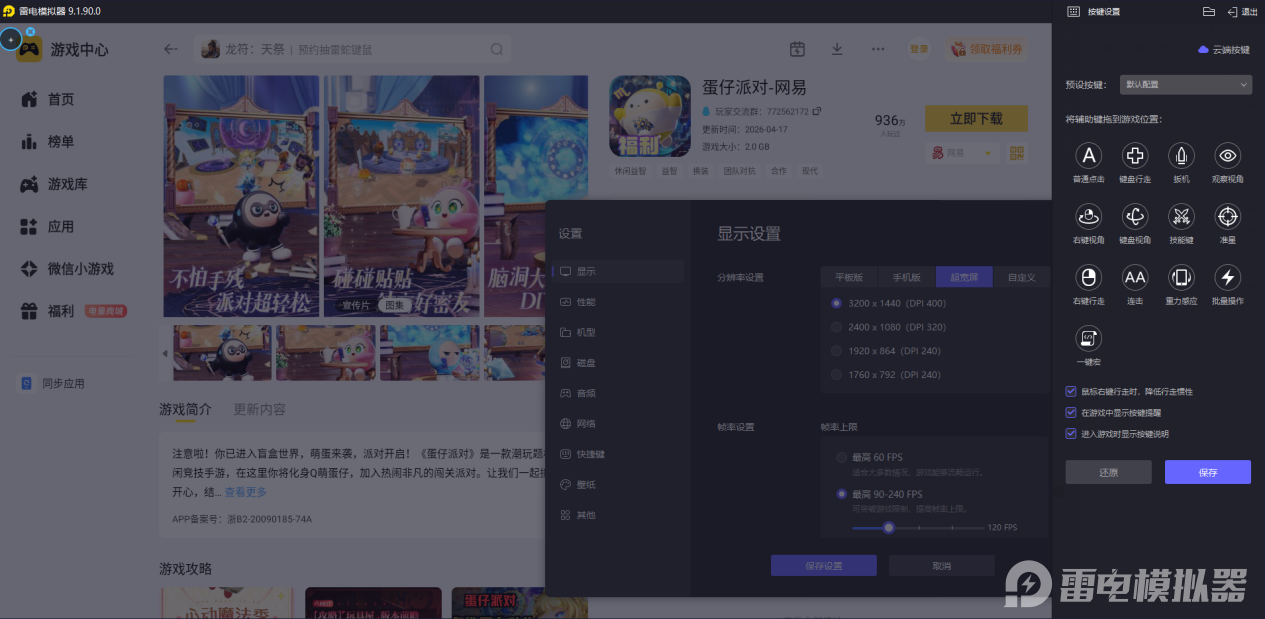Toggle 在游戏中显示按键提醒 checkbox
This screenshot has width=1265, height=619.
pyautogui.click(x=1071, y=412)
